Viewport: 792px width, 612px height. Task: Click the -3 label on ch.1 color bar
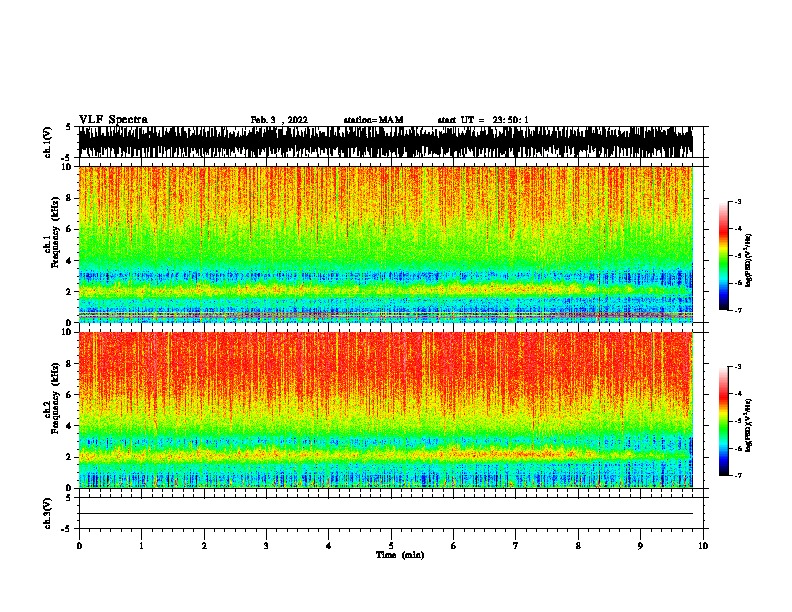[x=738, y=201]
